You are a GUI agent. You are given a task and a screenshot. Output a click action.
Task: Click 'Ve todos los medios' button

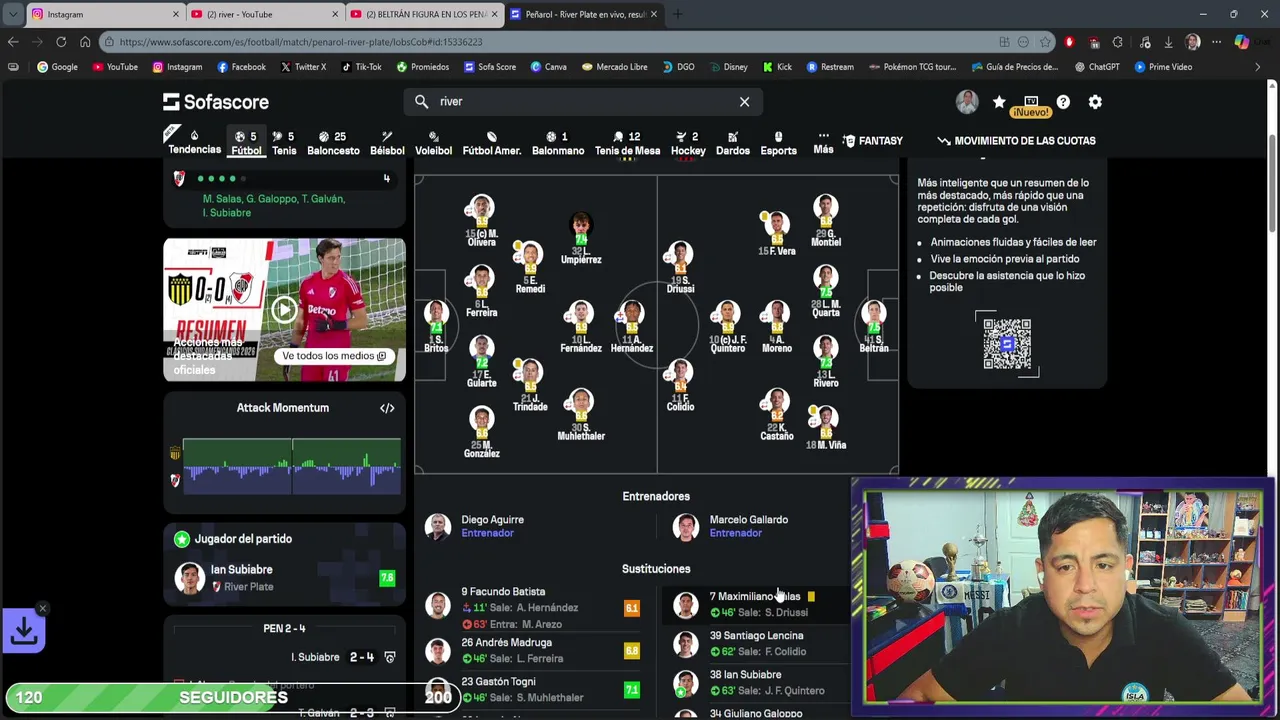[x=333, y=356]
